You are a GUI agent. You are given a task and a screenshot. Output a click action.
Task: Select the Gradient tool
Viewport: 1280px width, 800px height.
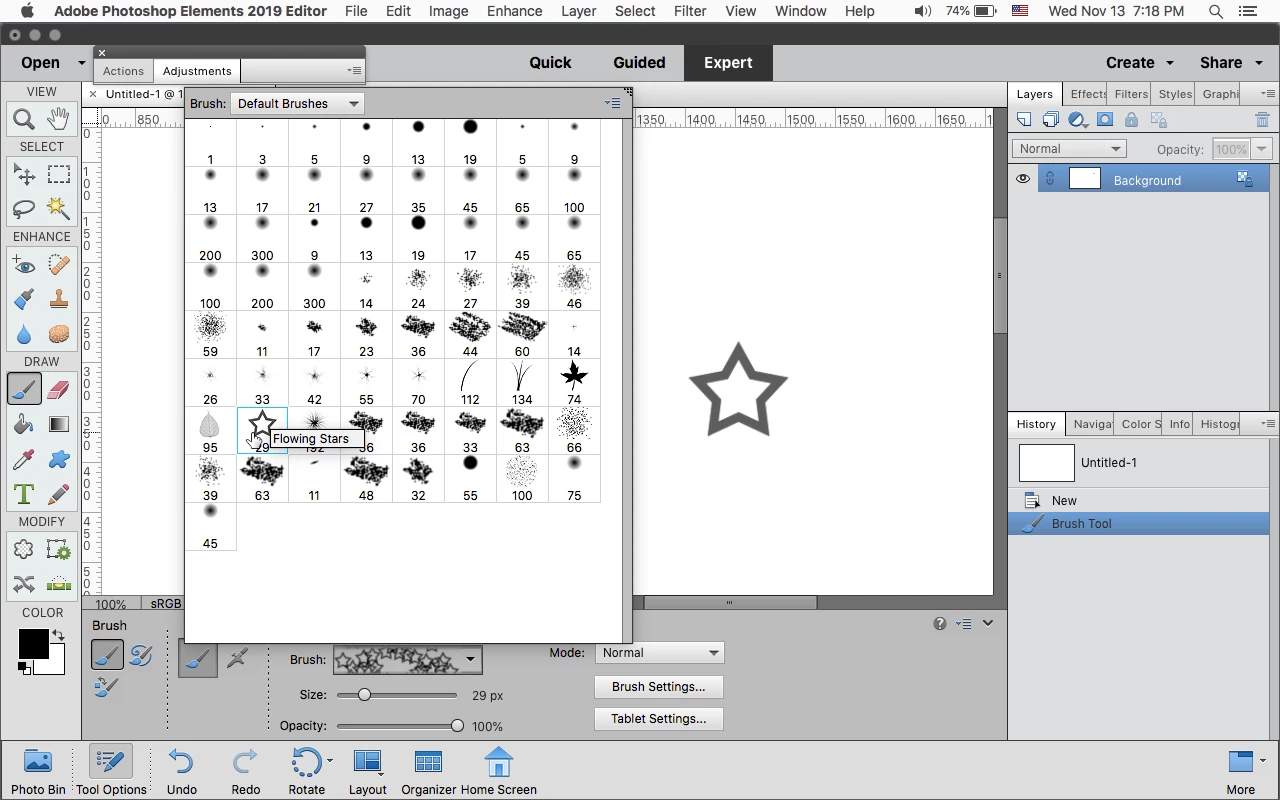point(59,424)
